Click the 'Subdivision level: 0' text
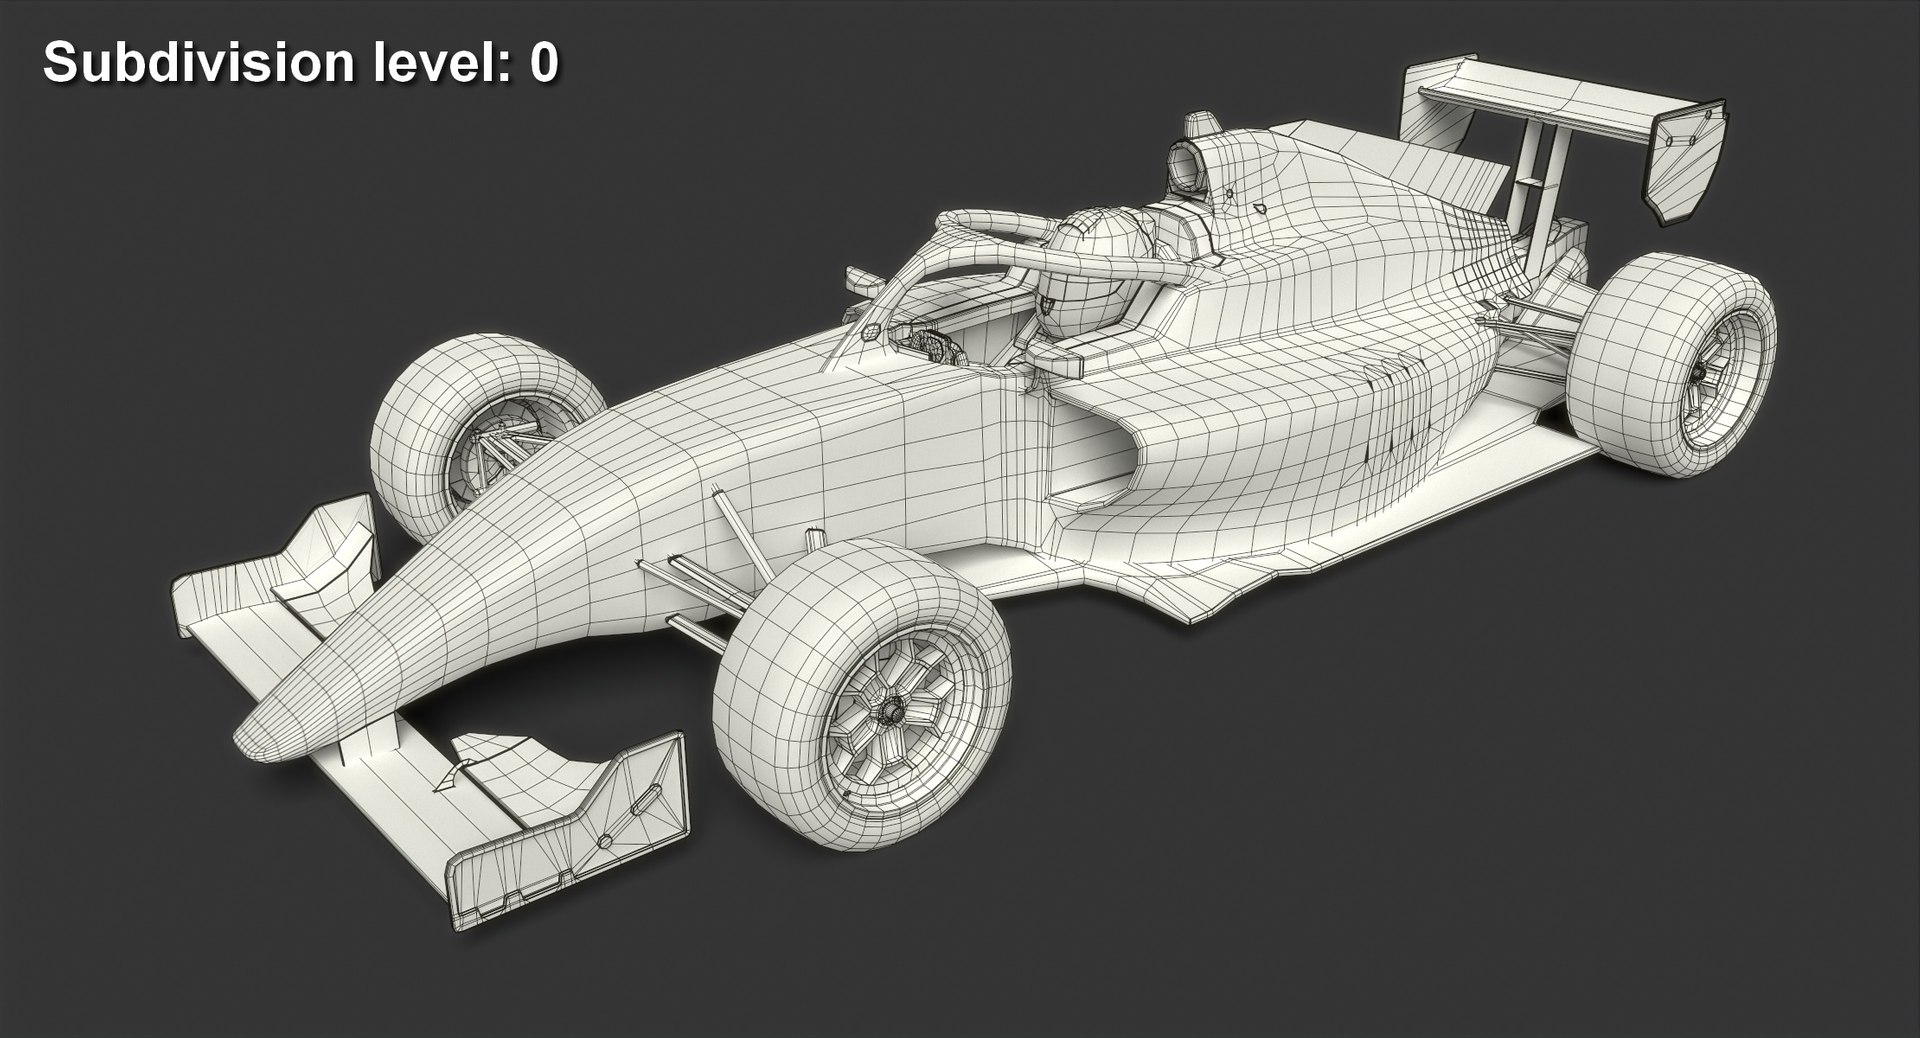This screenshot has height=1038, width=1920. [300, 62]
